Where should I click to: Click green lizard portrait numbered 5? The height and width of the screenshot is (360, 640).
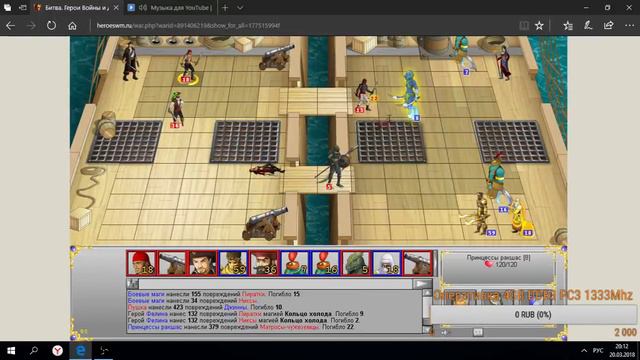pyautogui.click(x=356, y=263)
